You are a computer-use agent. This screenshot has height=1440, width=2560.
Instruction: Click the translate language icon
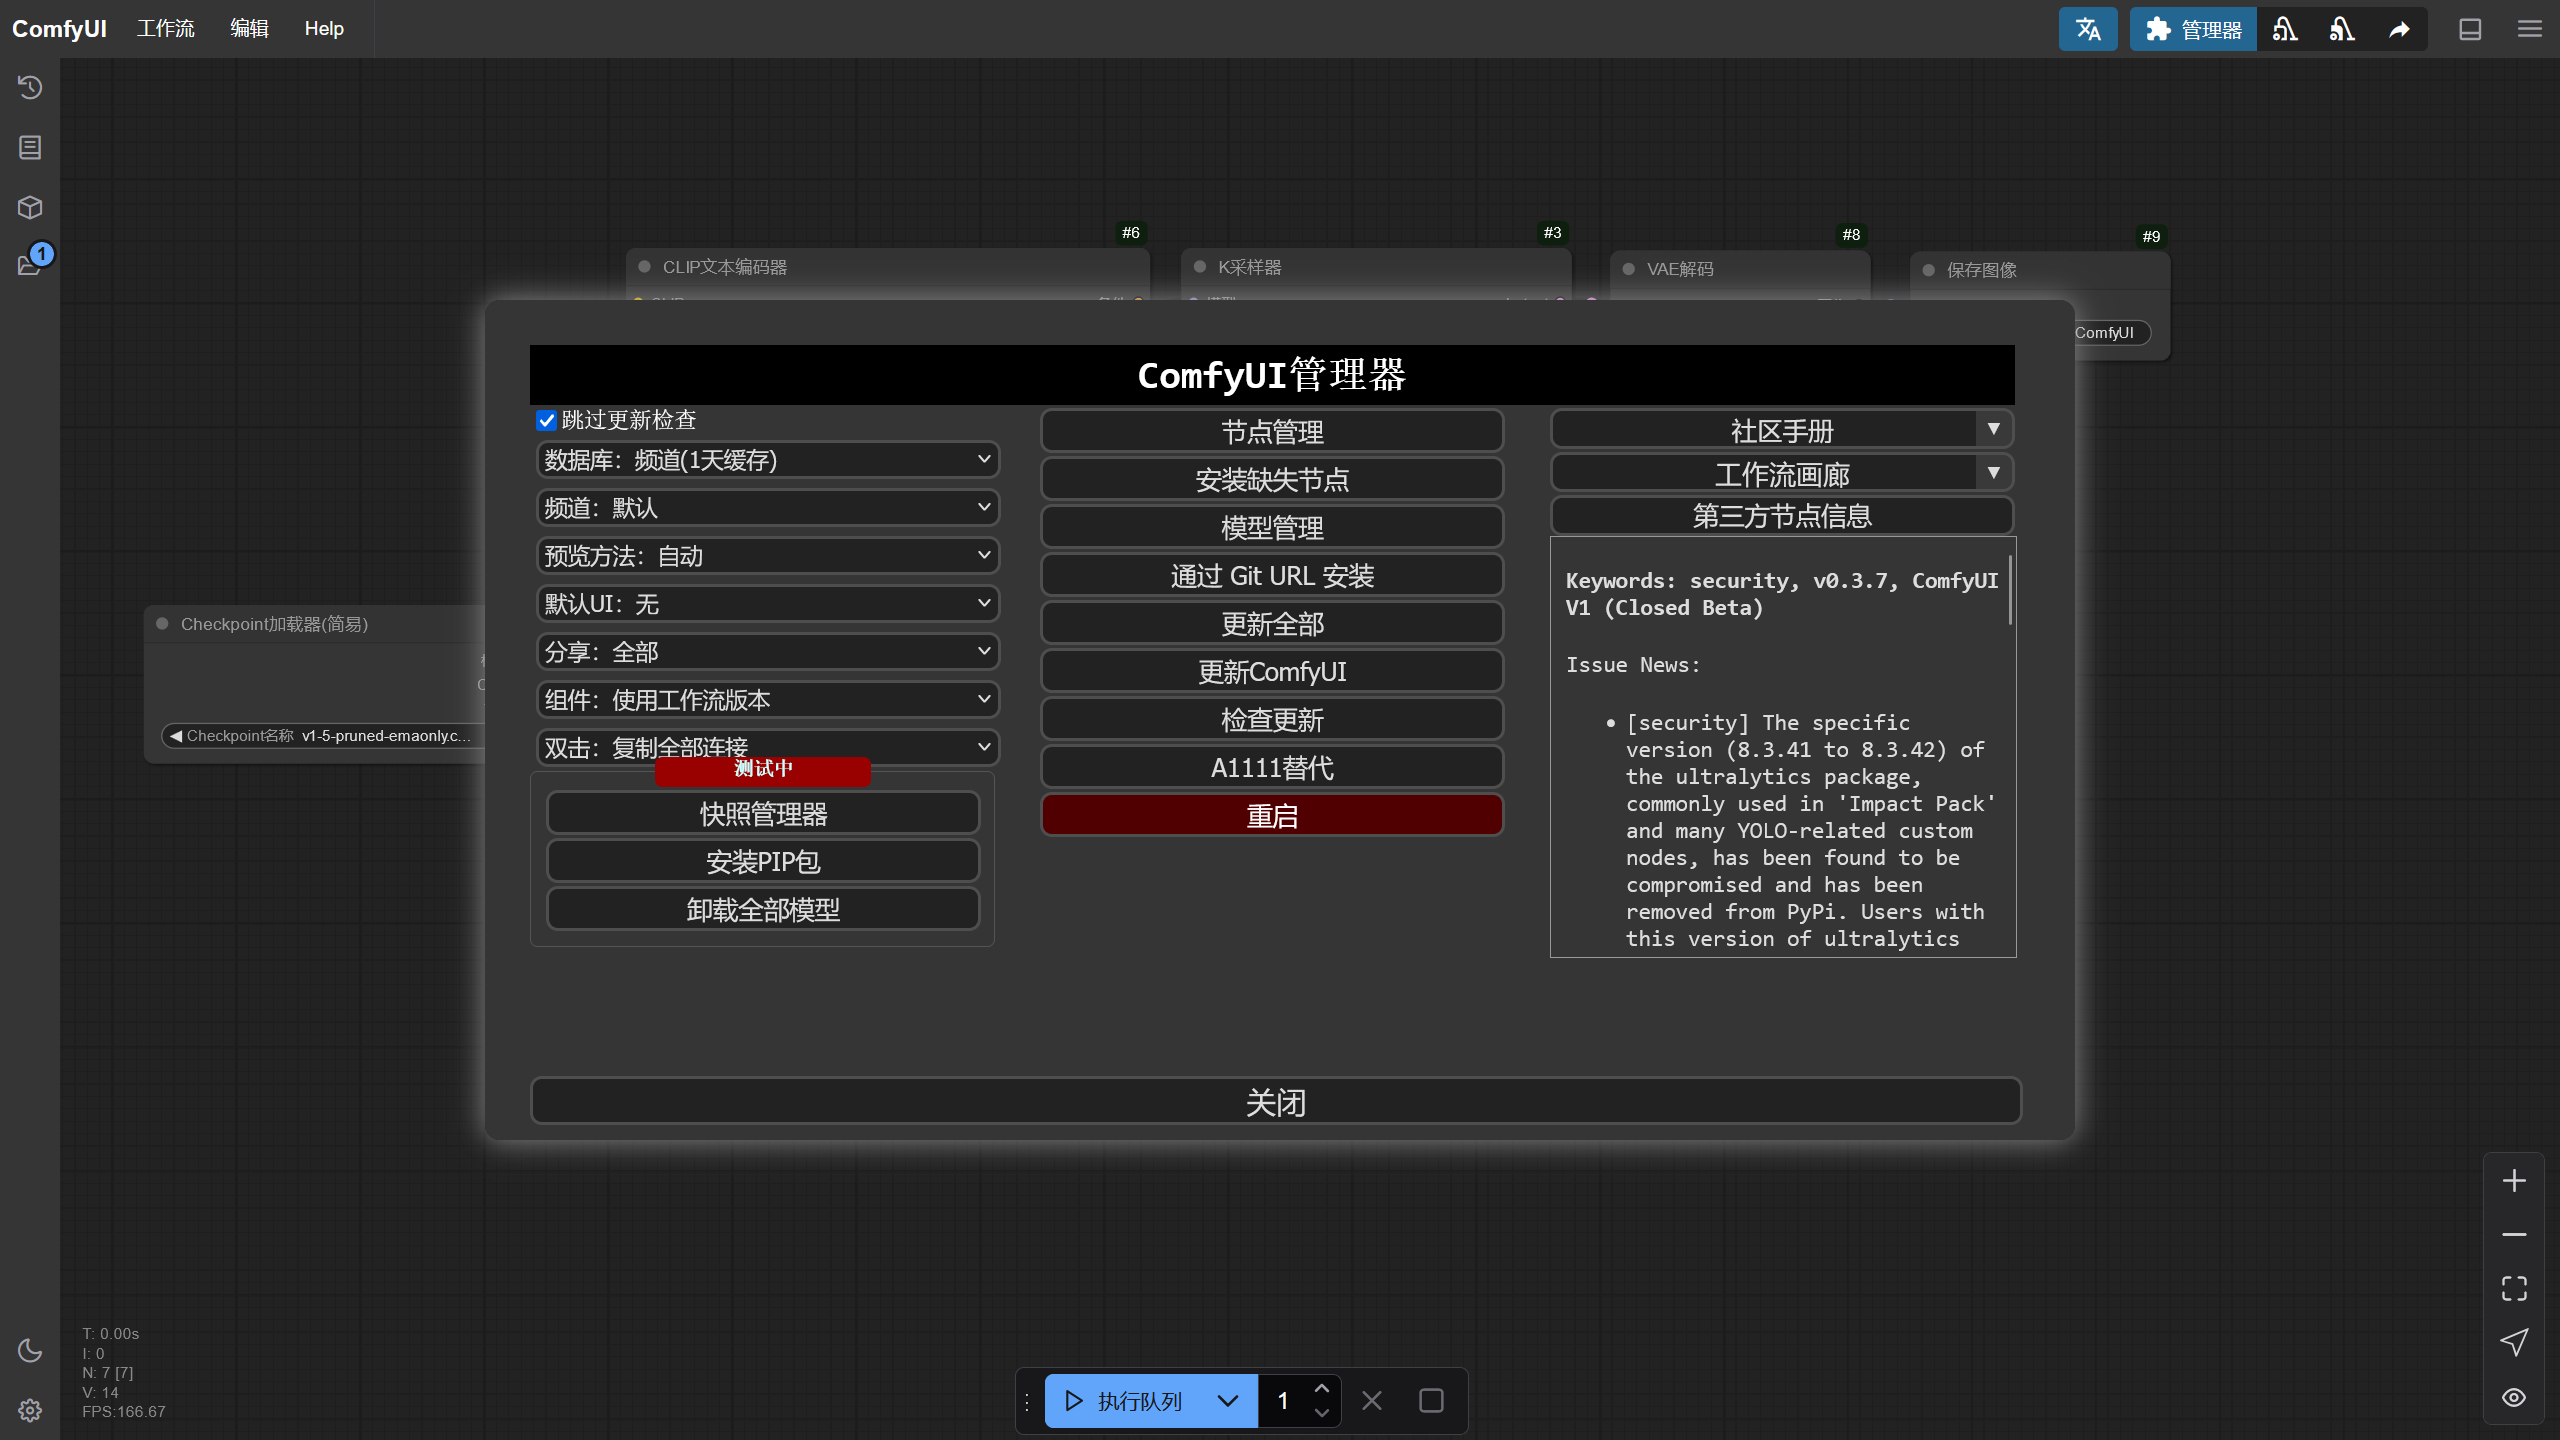2088,29
